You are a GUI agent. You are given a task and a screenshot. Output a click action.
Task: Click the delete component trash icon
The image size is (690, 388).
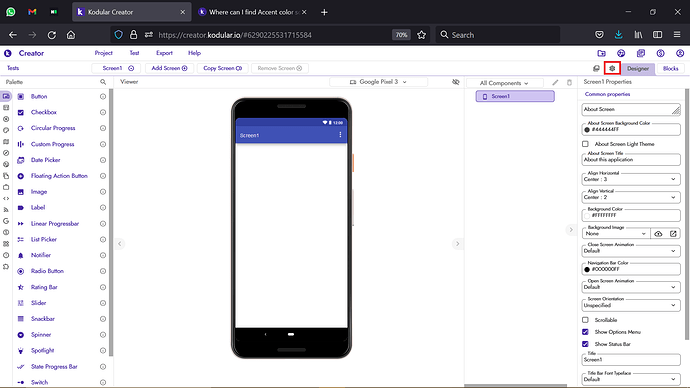569,83
